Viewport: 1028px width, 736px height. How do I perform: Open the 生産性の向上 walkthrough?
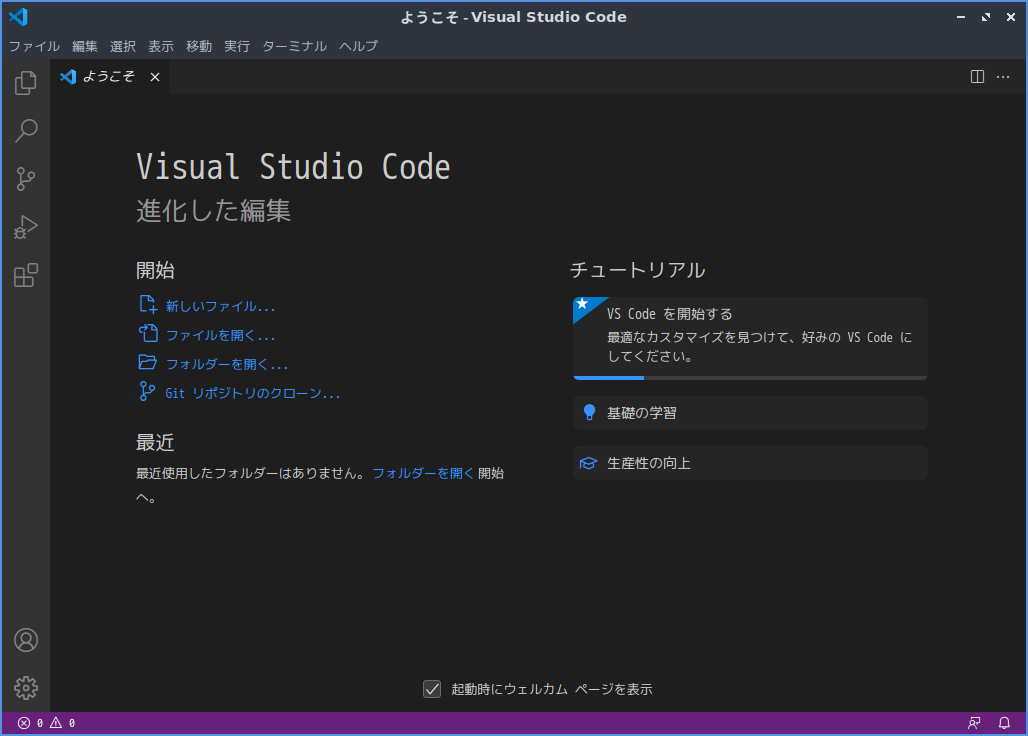(x=750, y=463)
